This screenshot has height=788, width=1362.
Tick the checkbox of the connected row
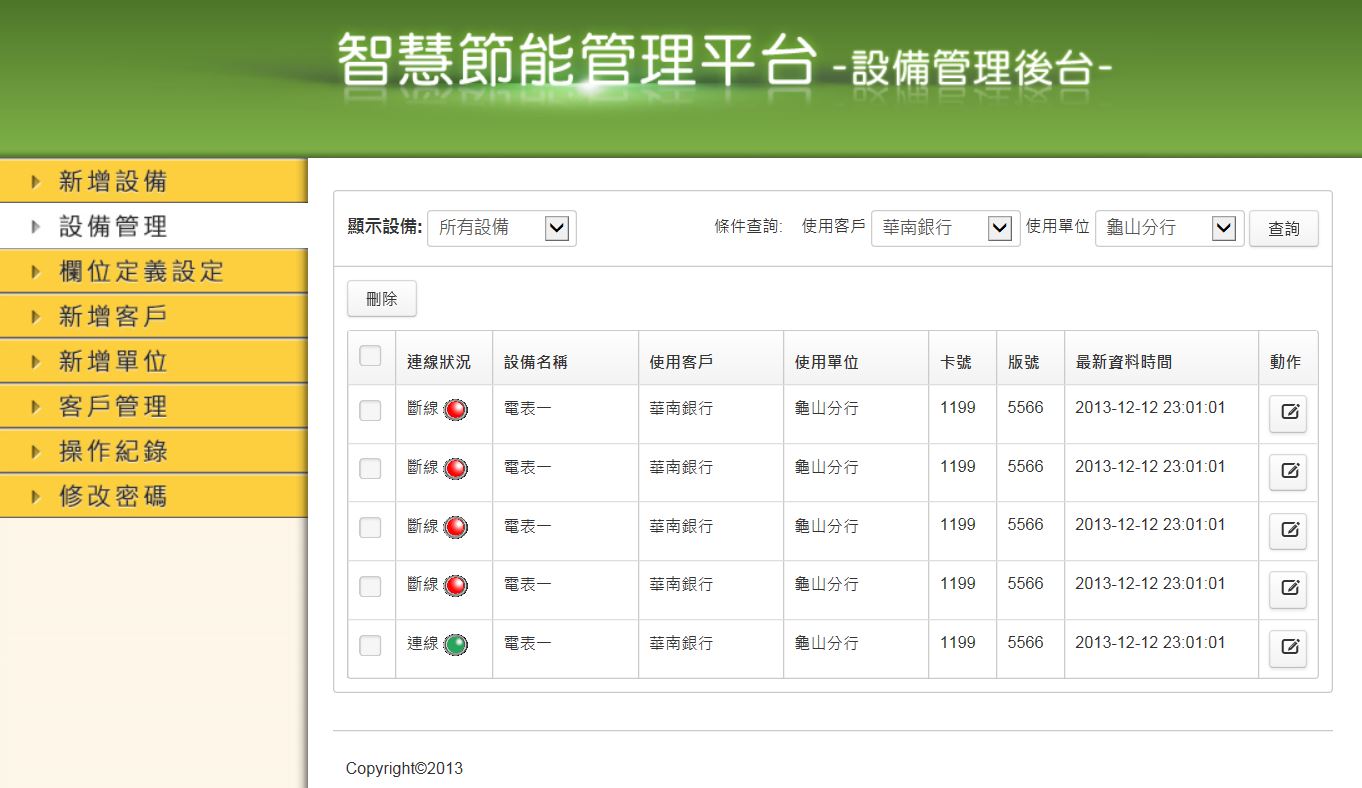tap(370, 645)
